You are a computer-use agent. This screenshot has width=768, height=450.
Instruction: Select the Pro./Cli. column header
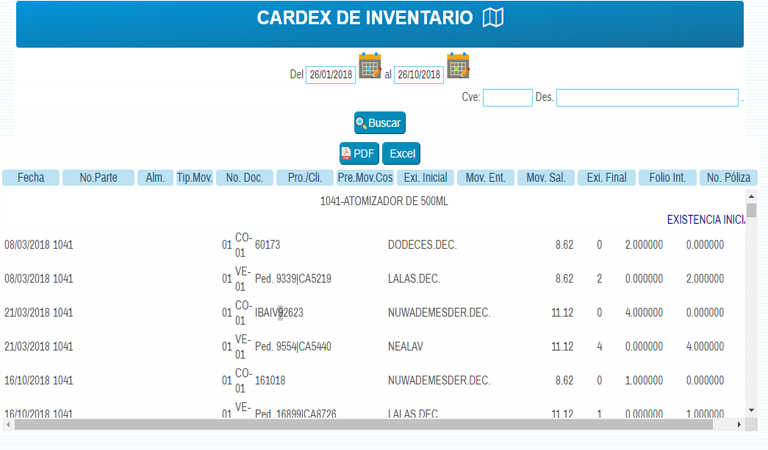point(303,178)
